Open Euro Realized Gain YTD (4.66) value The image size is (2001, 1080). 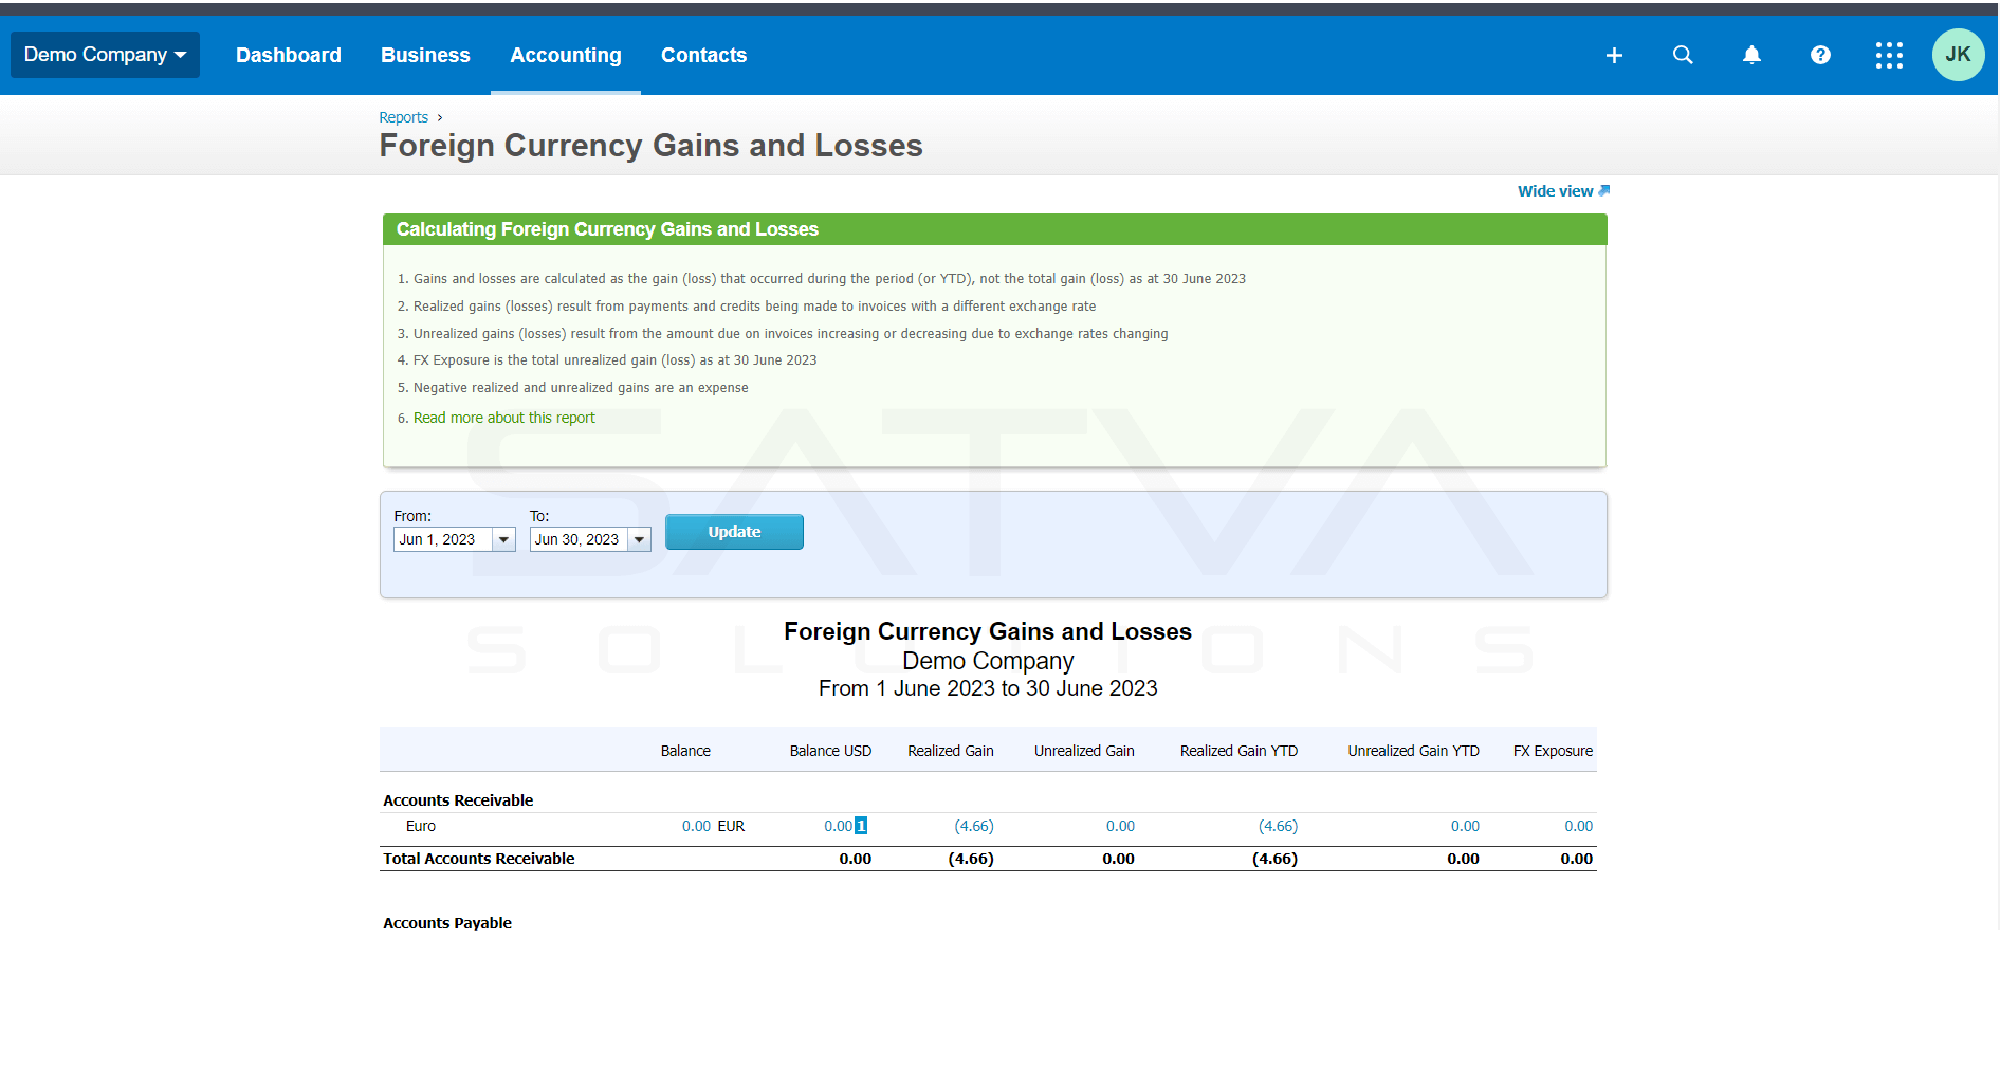pyautogui.click(x=1278, y=826)
